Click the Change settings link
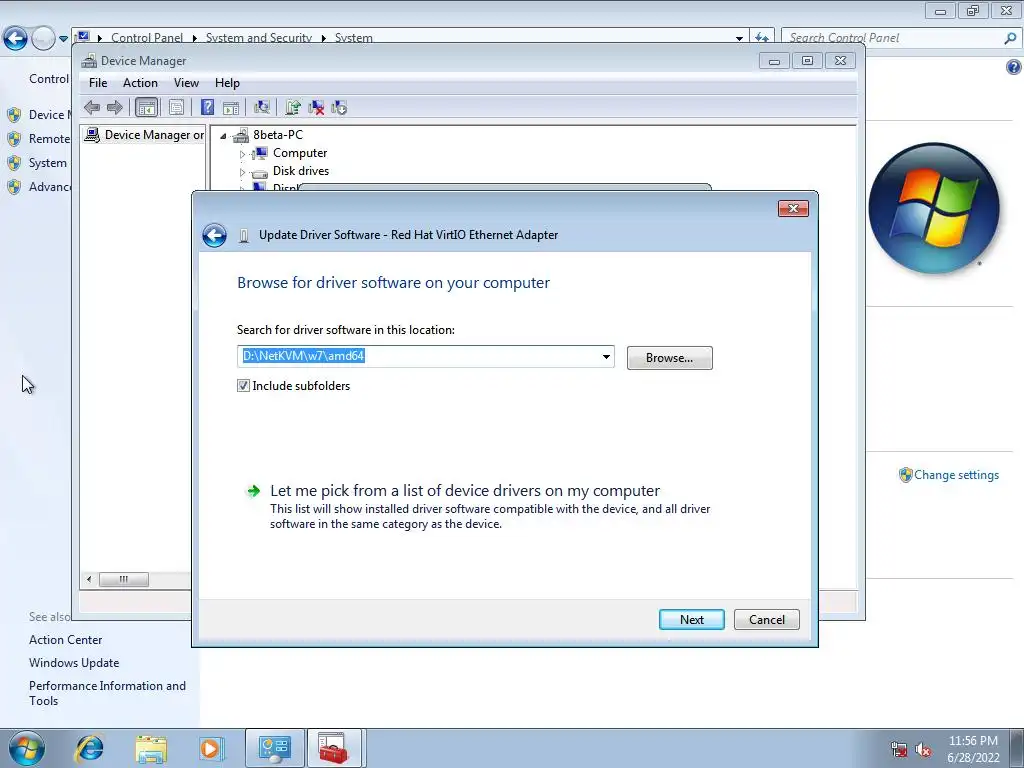Viewport: 1024px width, 768px height. click(x=956, y=475)
